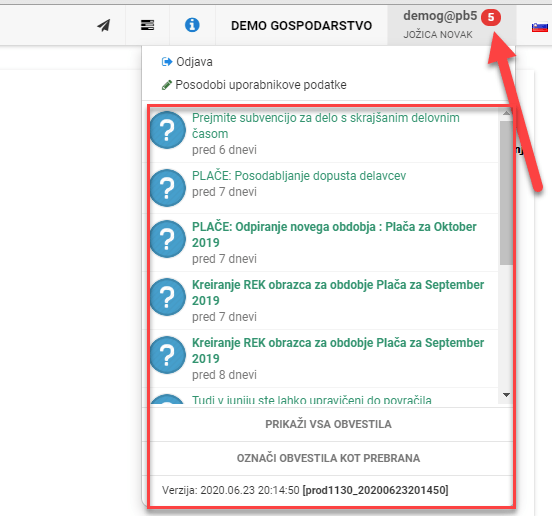This screenshot has height=516, width=552.
Task: Click question icon beside Odpiranje novega obdobja
Action: click(168, 239)
